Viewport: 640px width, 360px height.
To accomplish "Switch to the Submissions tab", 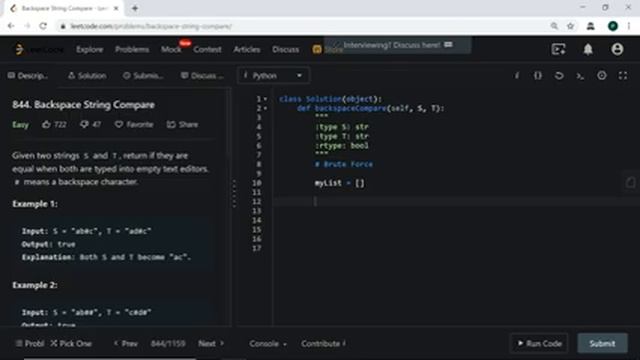I will point(143,76).
